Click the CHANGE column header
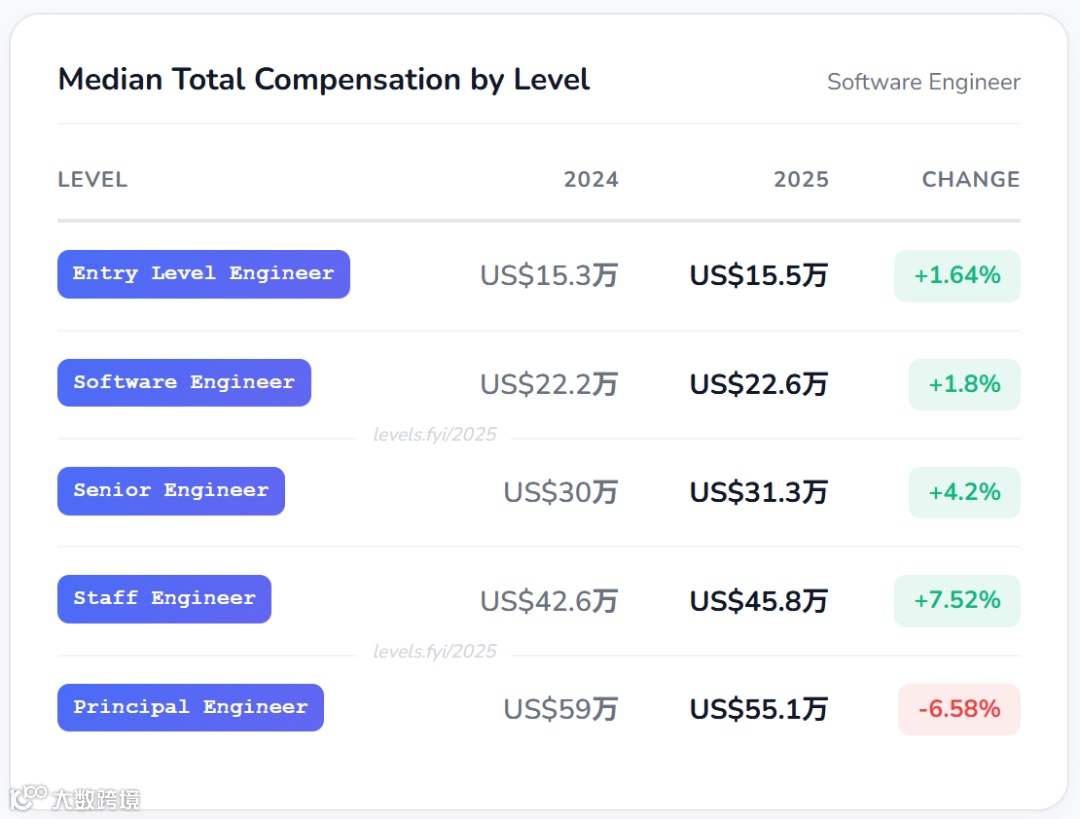 970,180
